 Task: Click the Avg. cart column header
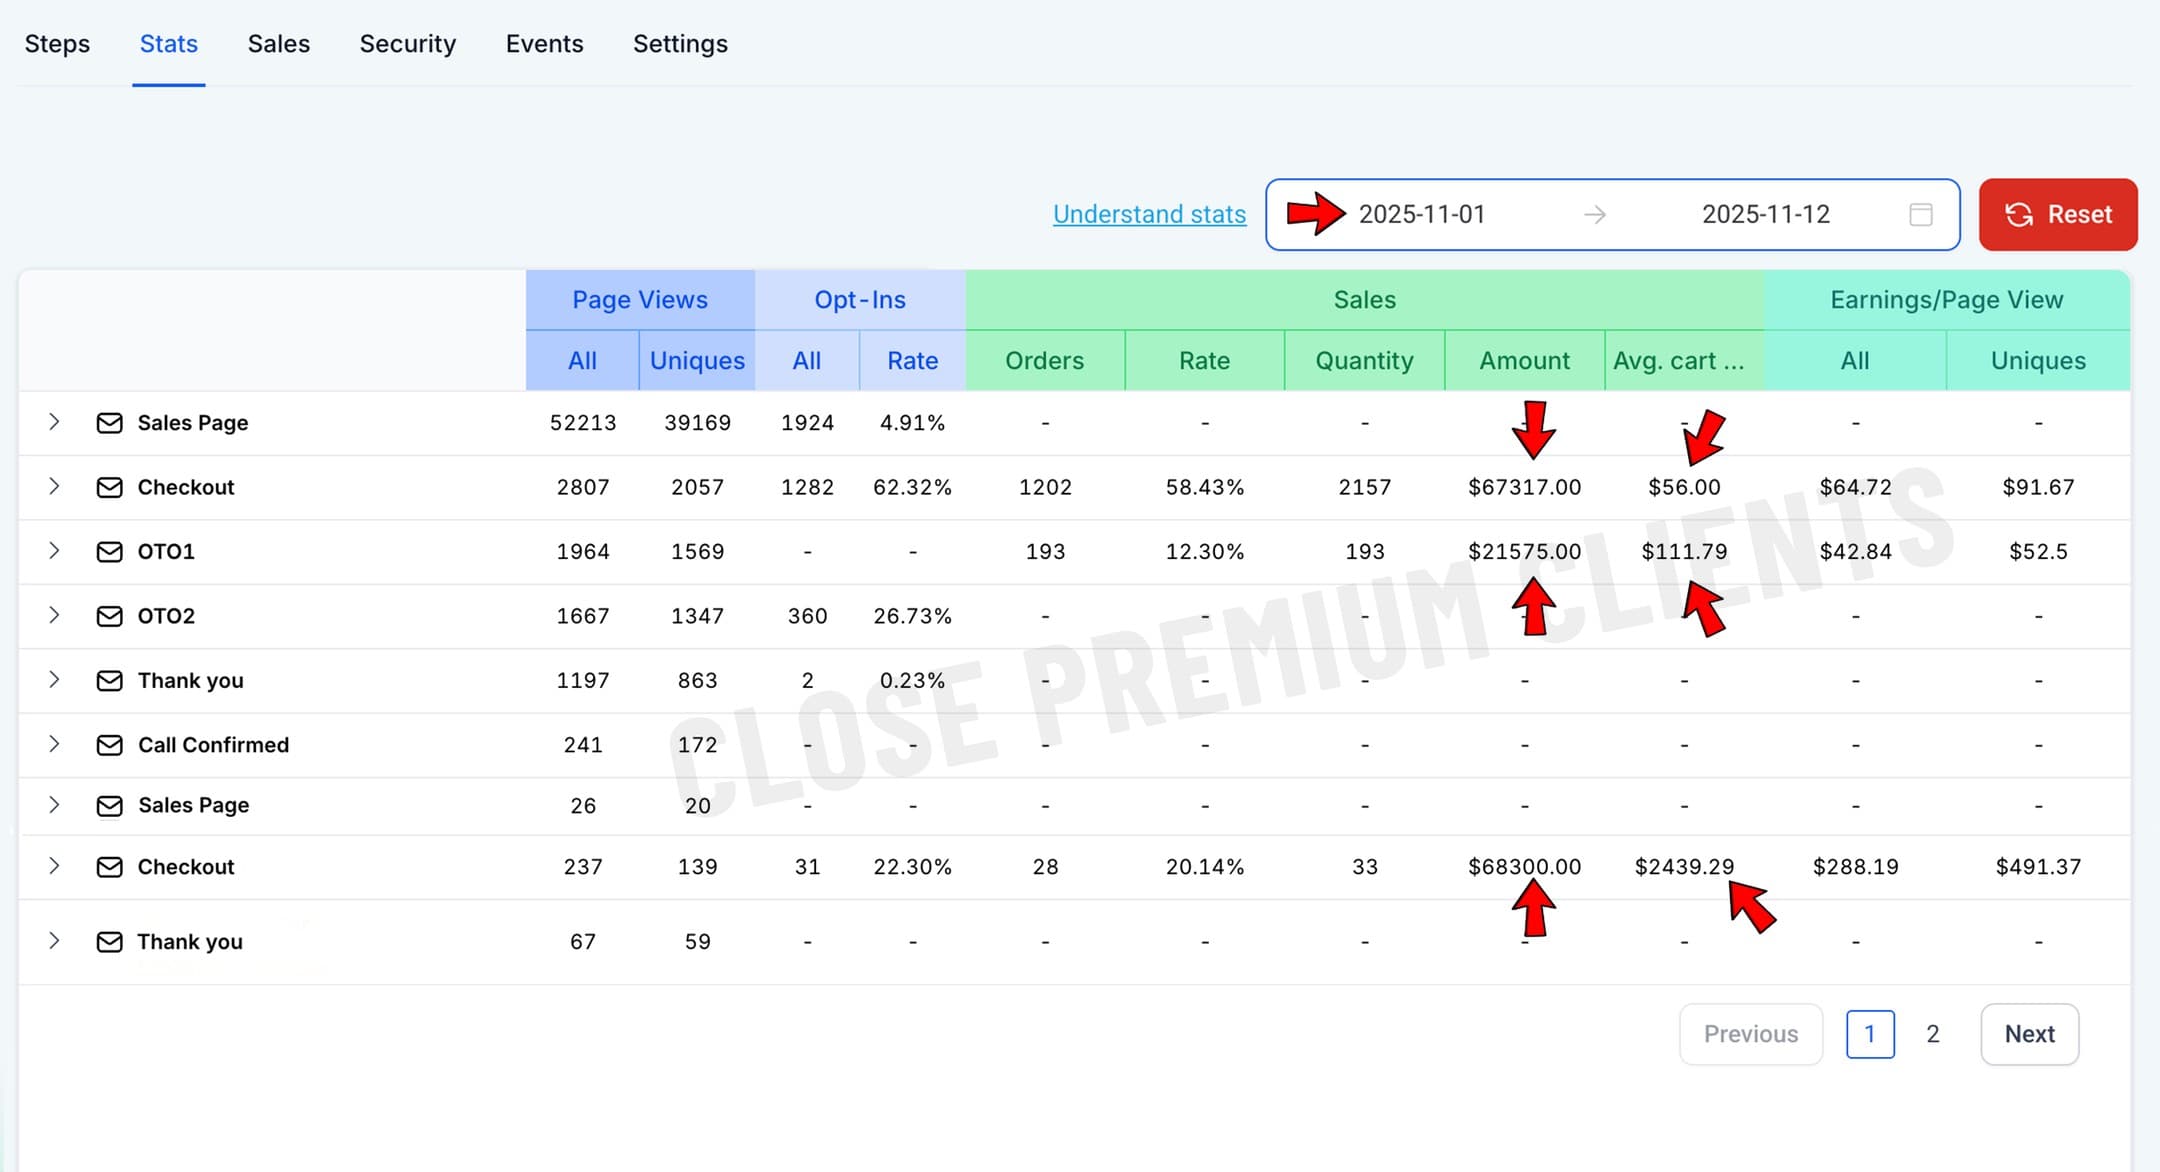1685,361
